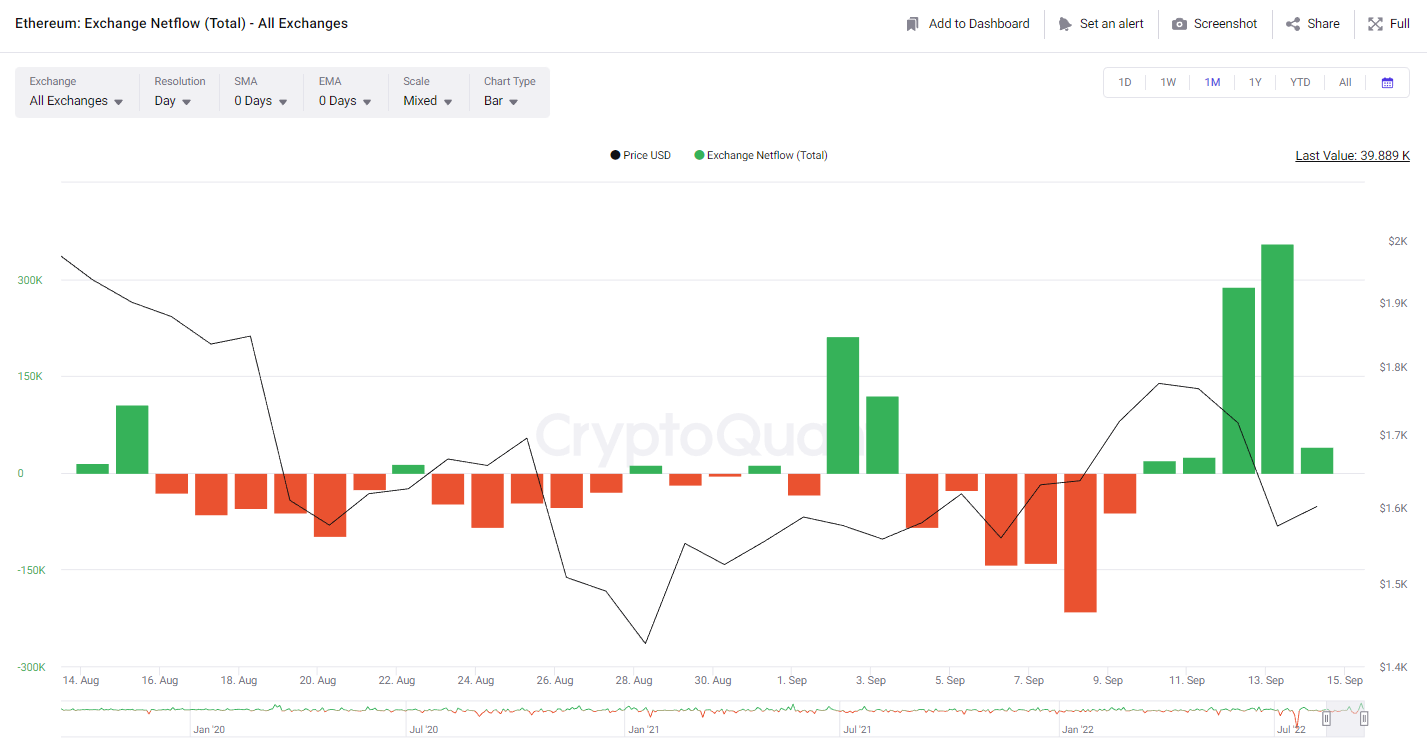Click the Price USD legend dot
Viewport: 1427px width, 746px height.
pyautogui.click(x=614, y=155)
